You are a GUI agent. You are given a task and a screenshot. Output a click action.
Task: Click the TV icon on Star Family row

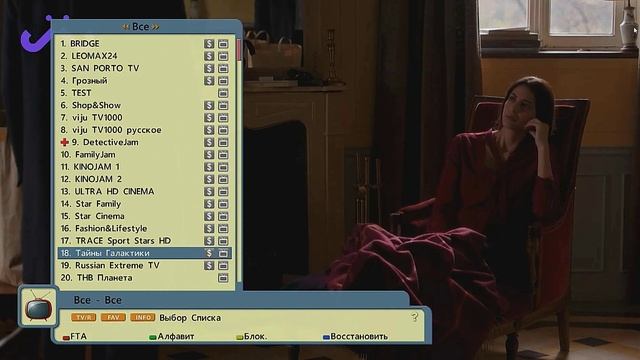click(x=223, y=204)
